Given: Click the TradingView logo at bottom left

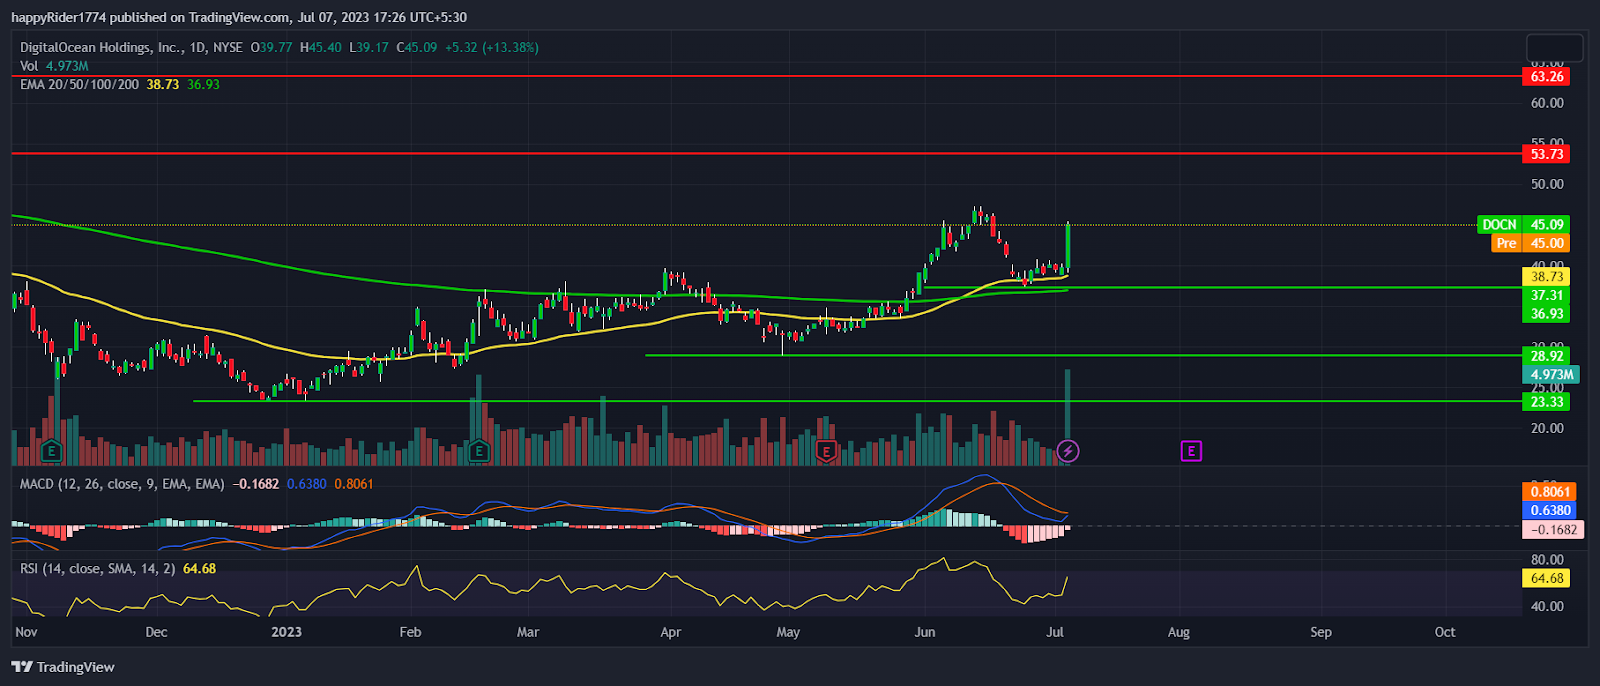Looking at the screenshot, I should pos(63,667).
